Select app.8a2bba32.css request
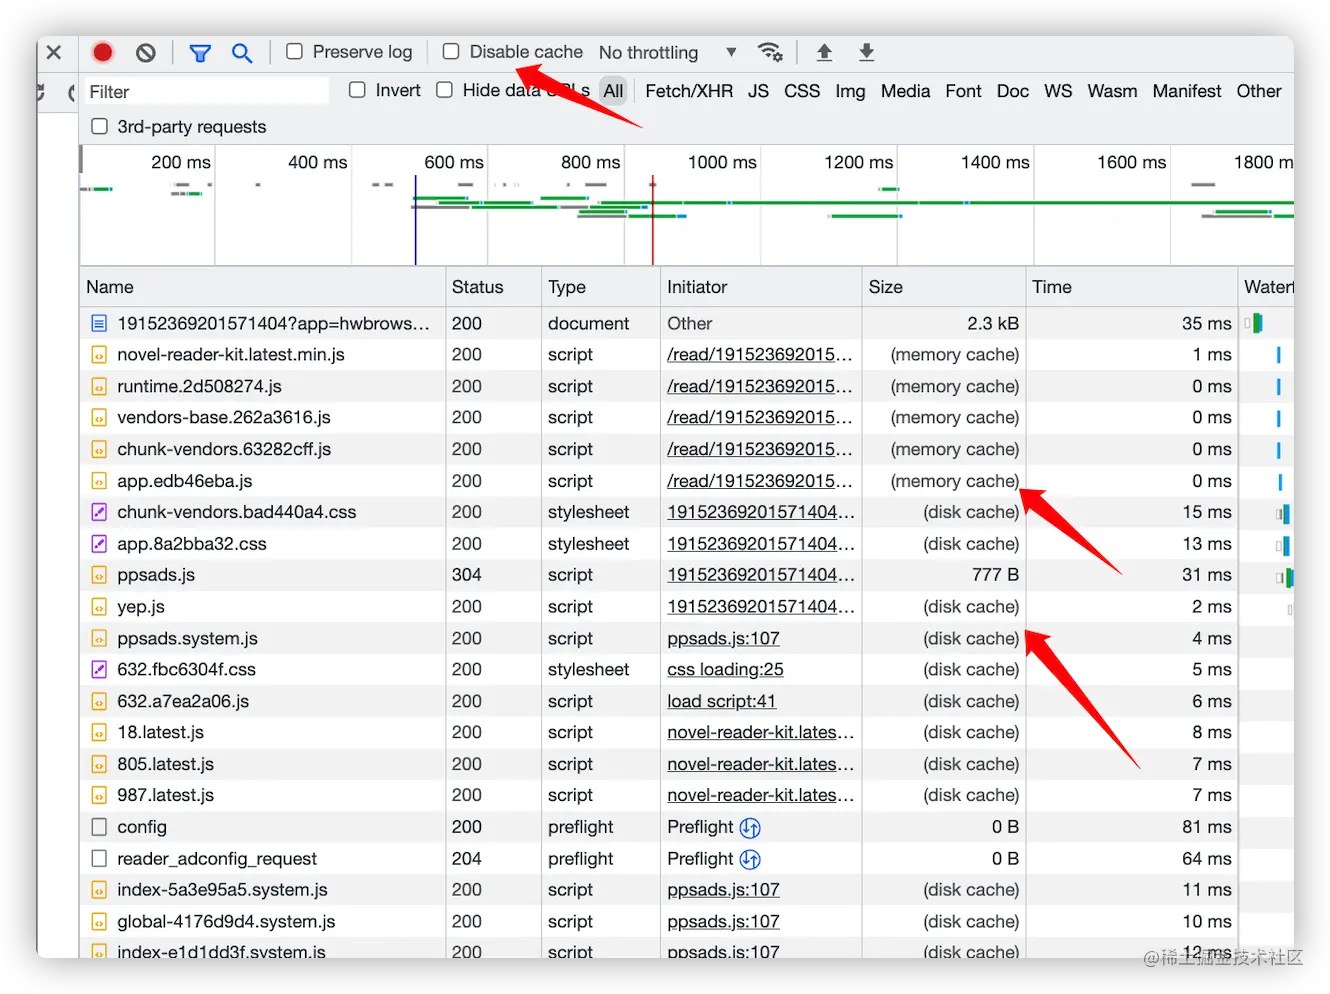This screenshot has height=994, width=1330. [x=192, y=544]
